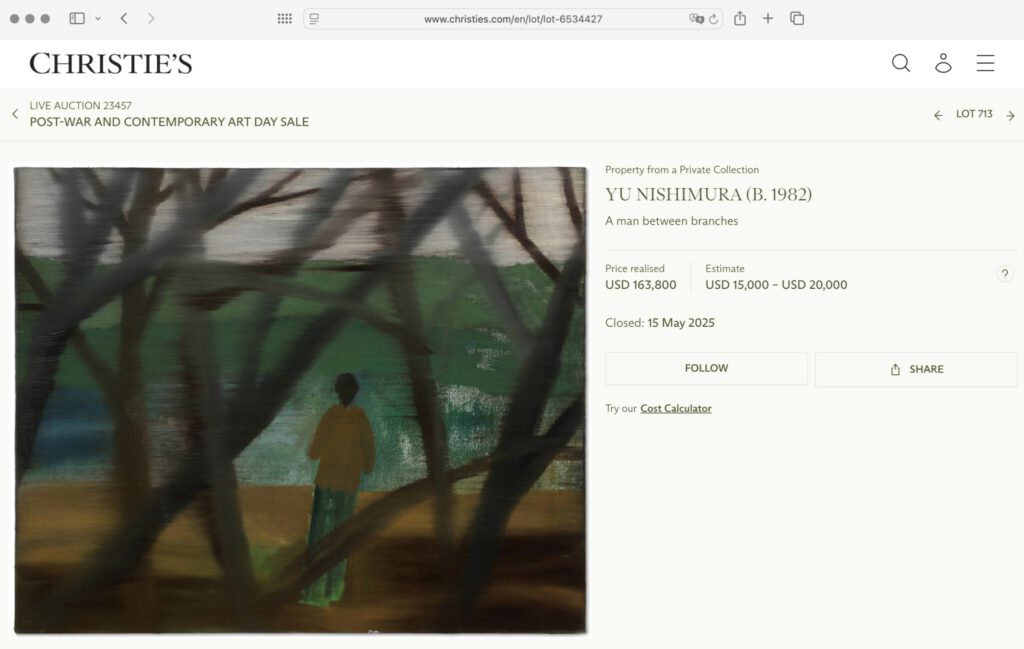
Task: Return to auction with back chevron
Action: click(15, 114)
